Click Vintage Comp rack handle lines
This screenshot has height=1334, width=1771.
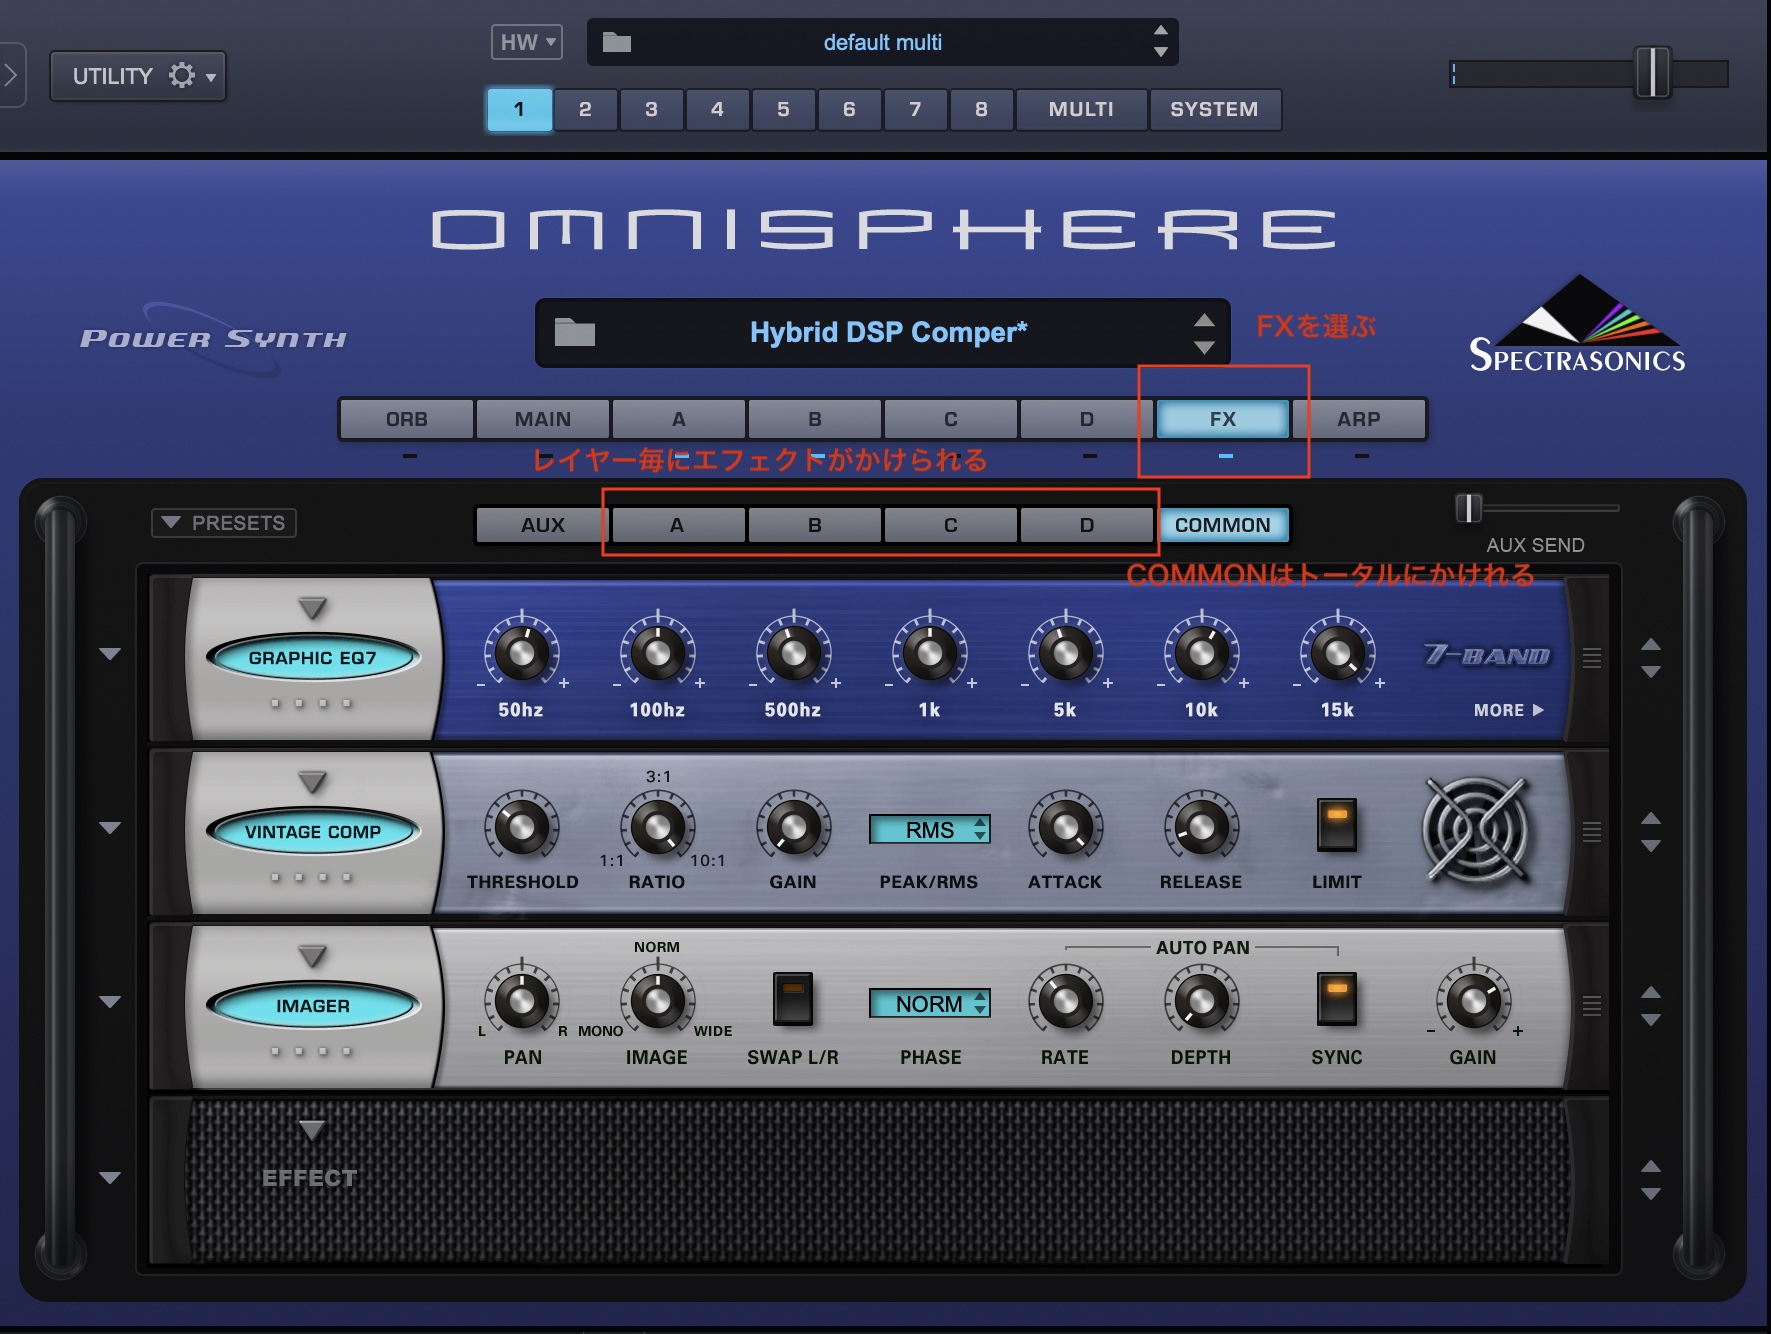[1592, 832]
